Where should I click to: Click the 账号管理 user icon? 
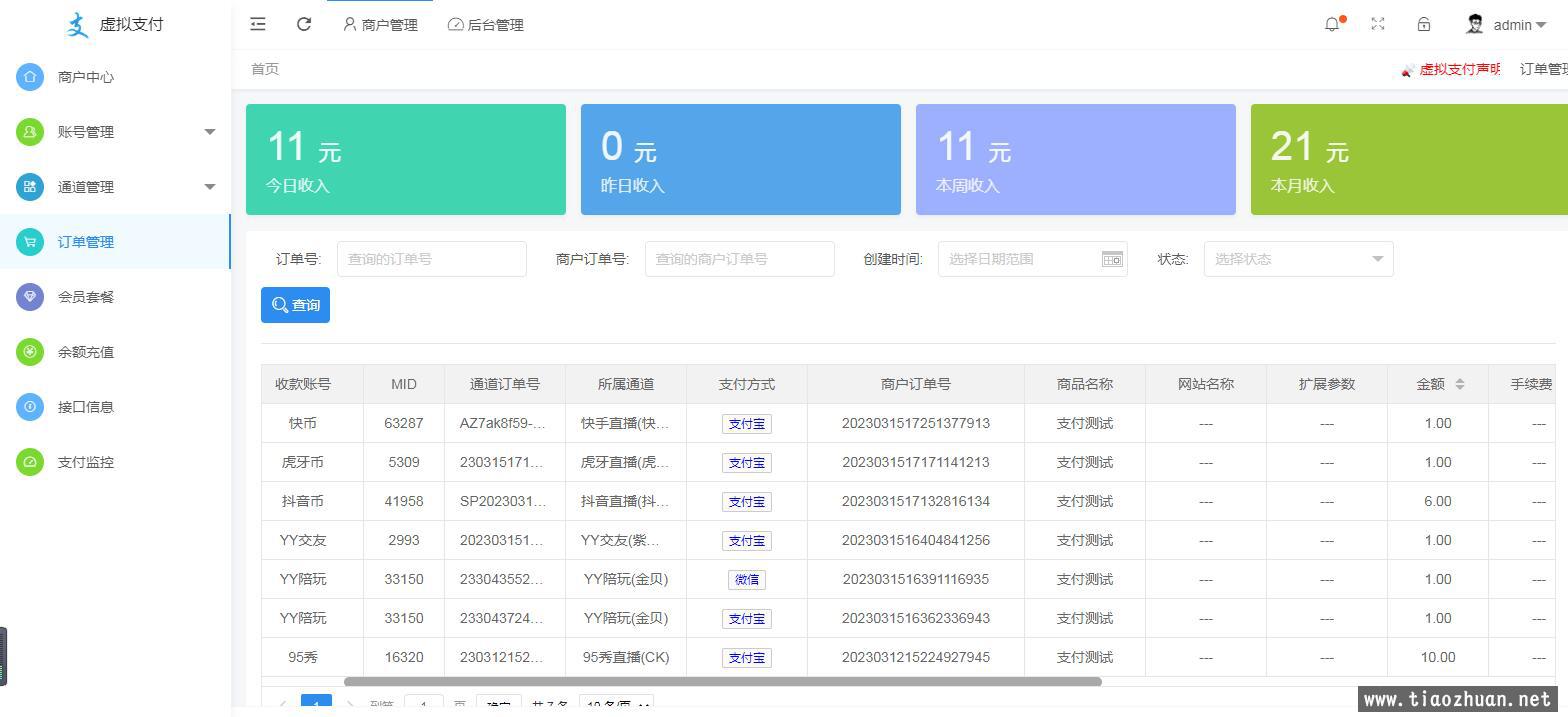point(30,132)
